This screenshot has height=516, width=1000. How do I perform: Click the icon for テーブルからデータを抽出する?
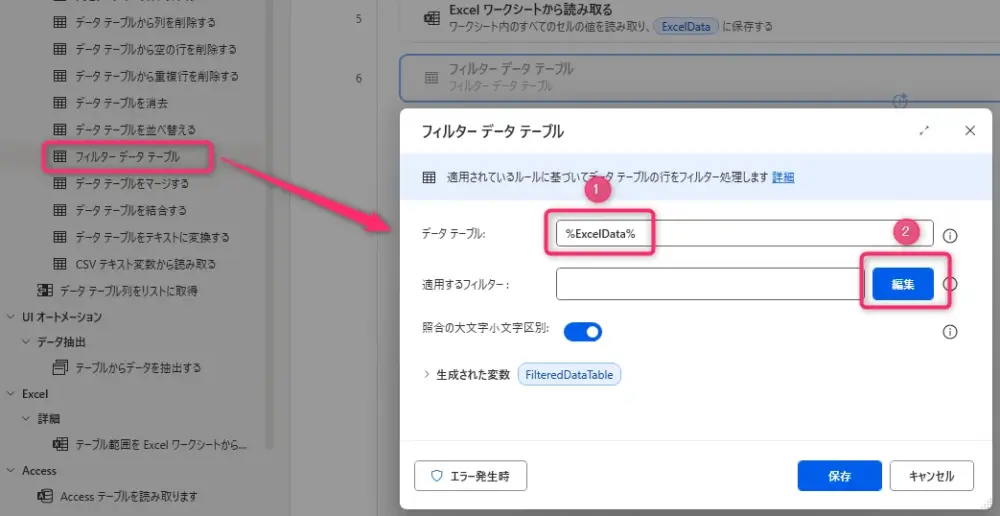pos(60,368)
